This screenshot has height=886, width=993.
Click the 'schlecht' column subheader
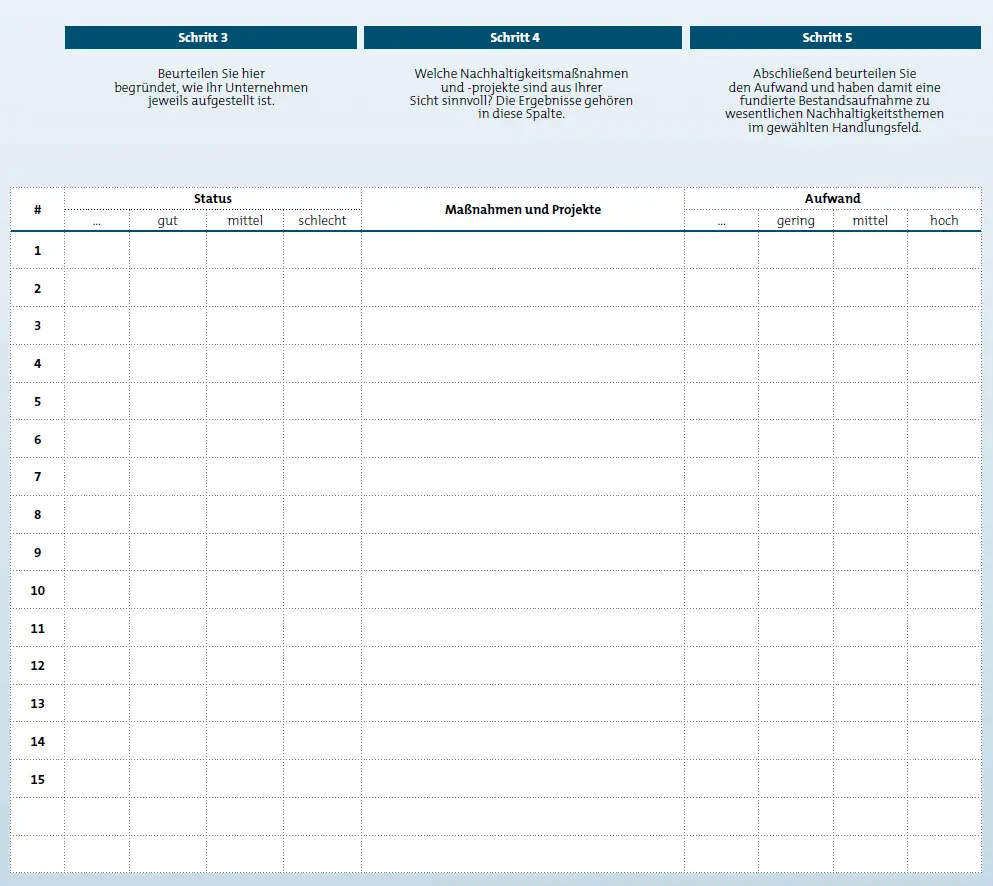322,221
